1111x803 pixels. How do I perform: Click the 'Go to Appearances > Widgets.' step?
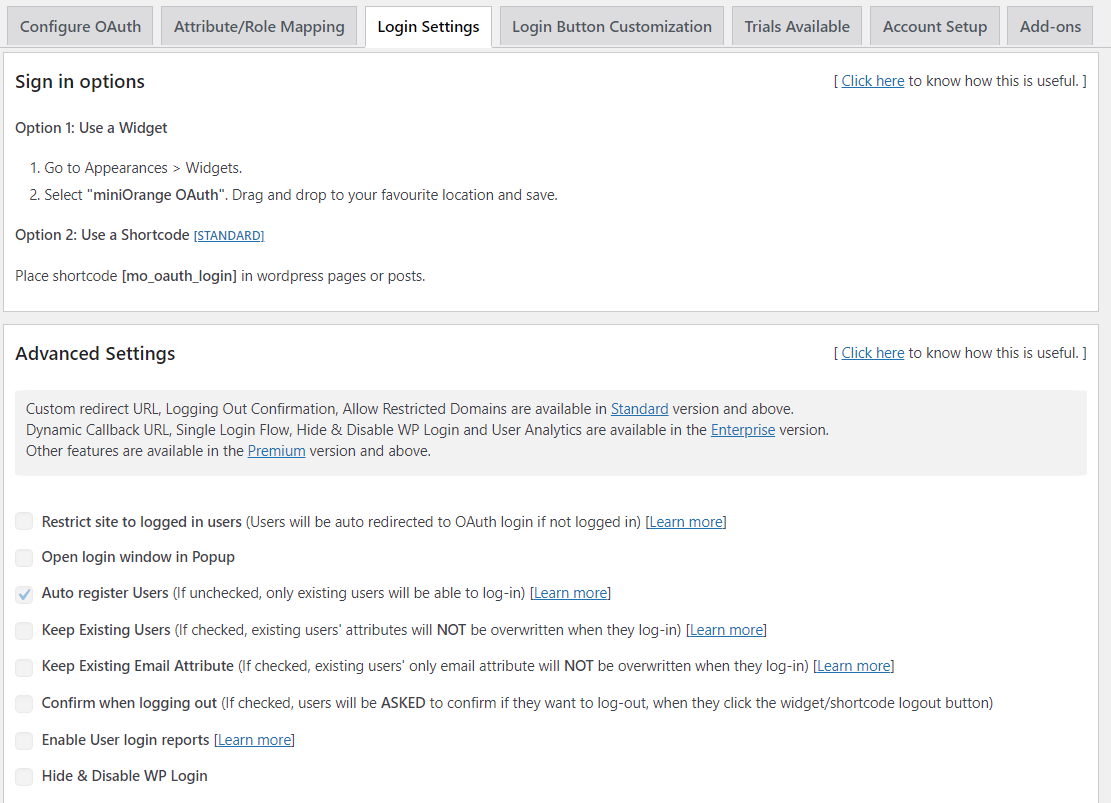pyautogui.click(x=143, y=168)
